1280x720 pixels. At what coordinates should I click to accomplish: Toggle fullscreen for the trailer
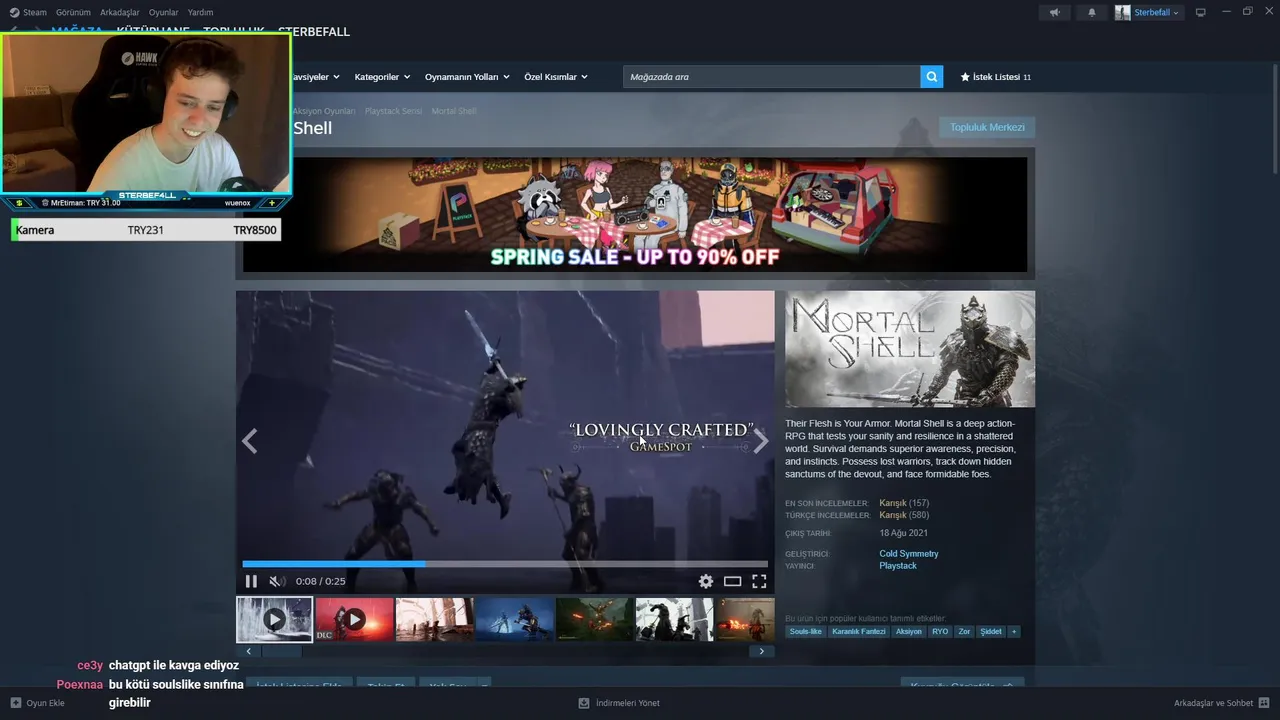pyautogui.click(x=759, y=581)
